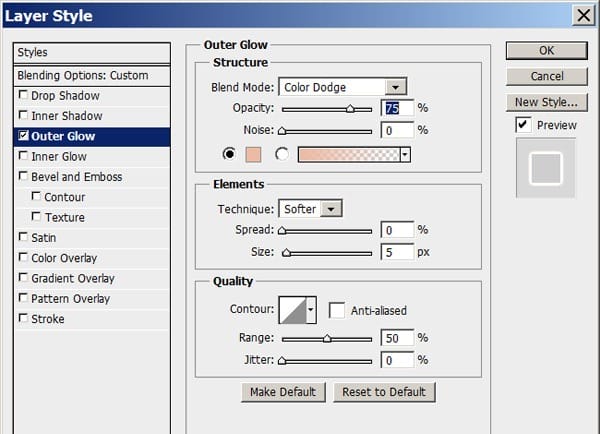Tick the Bevel and Emboss checkbox
The image size is (600, 434).
(x=23, y=176)
